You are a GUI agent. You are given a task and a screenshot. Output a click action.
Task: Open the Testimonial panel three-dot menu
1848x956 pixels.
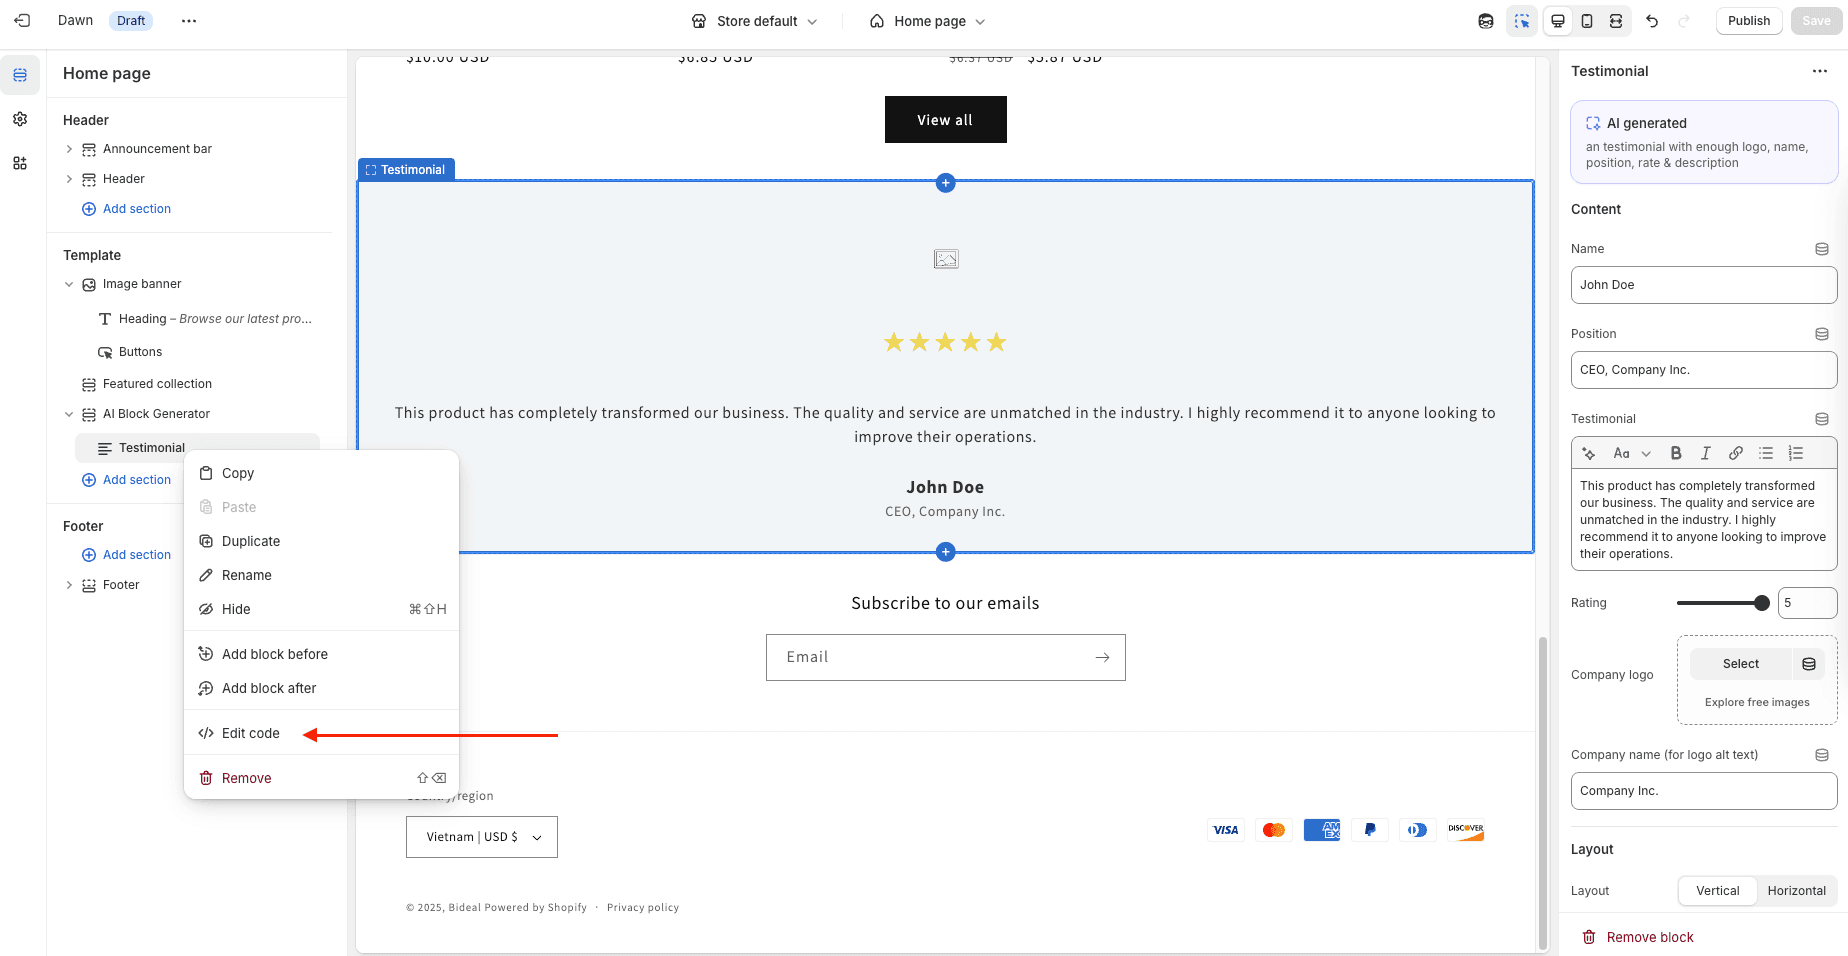(1819, 71)
